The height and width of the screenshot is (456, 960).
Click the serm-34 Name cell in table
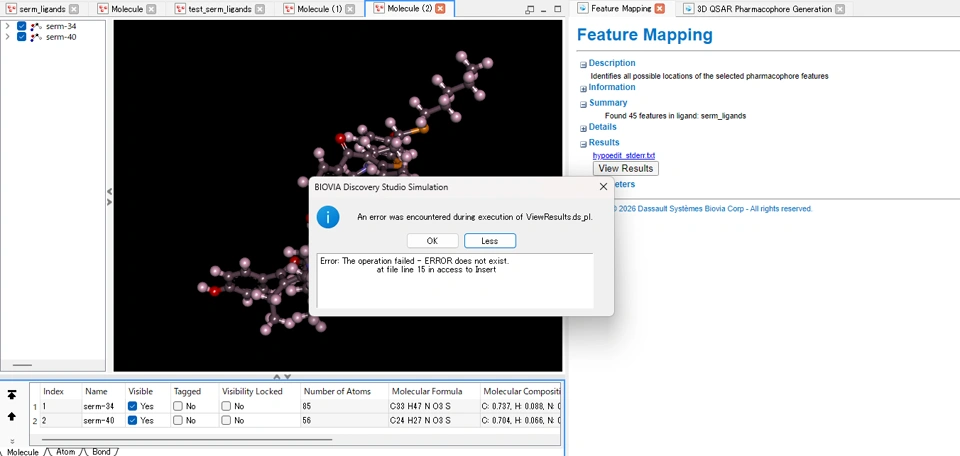[x=103, y=406]
